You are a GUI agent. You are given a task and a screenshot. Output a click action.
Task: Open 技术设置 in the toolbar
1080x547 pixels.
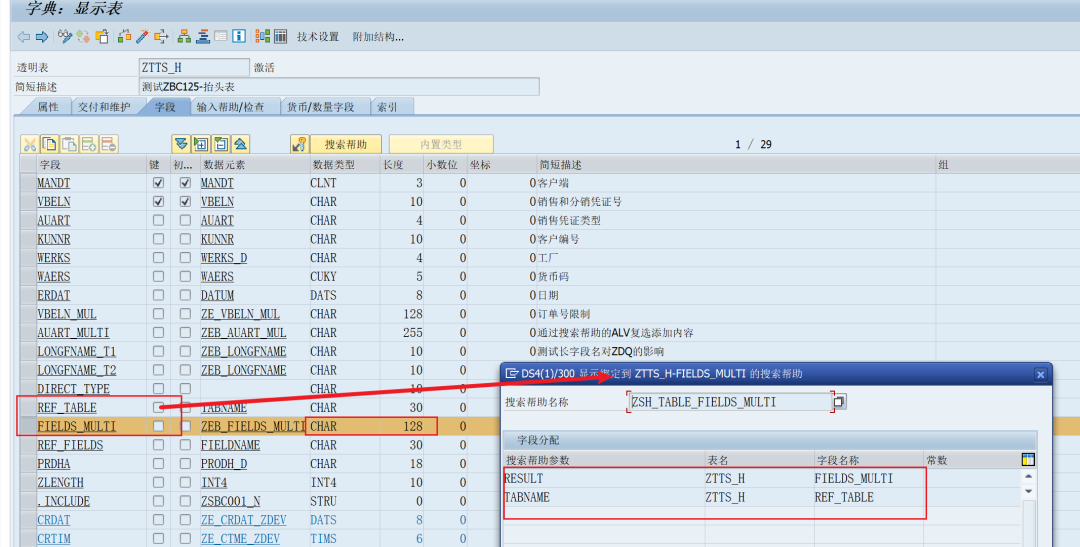(x=318, y=37)
